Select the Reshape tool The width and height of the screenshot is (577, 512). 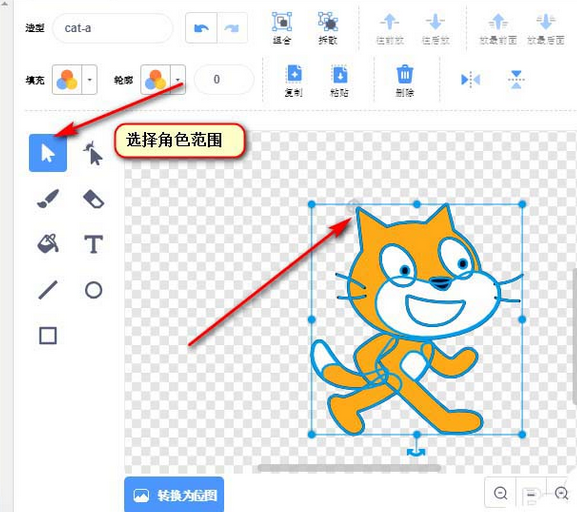93,153
